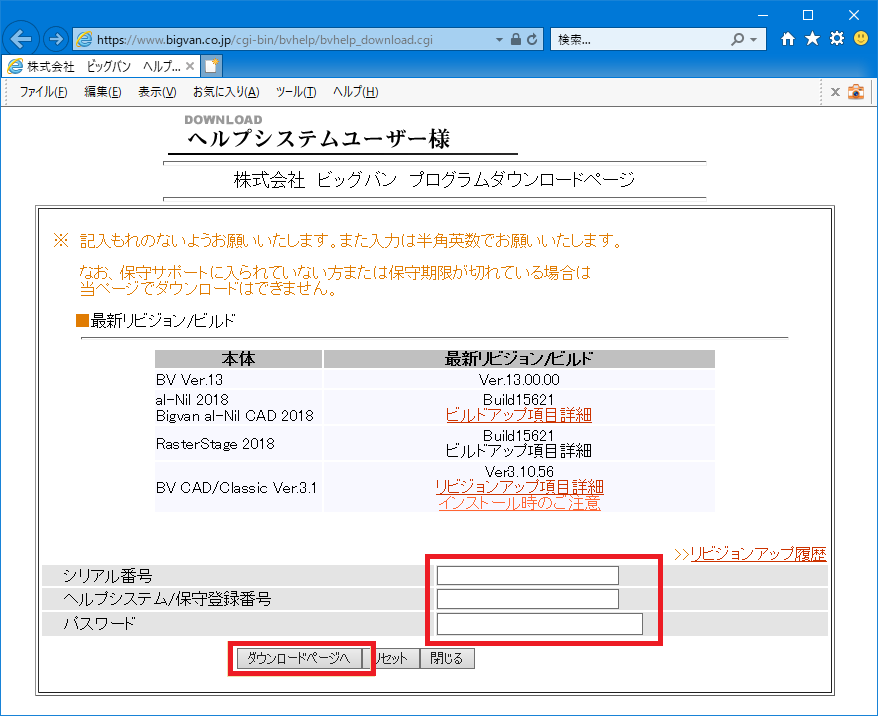Open the ファイル(F) menu

tap(44, 92)
